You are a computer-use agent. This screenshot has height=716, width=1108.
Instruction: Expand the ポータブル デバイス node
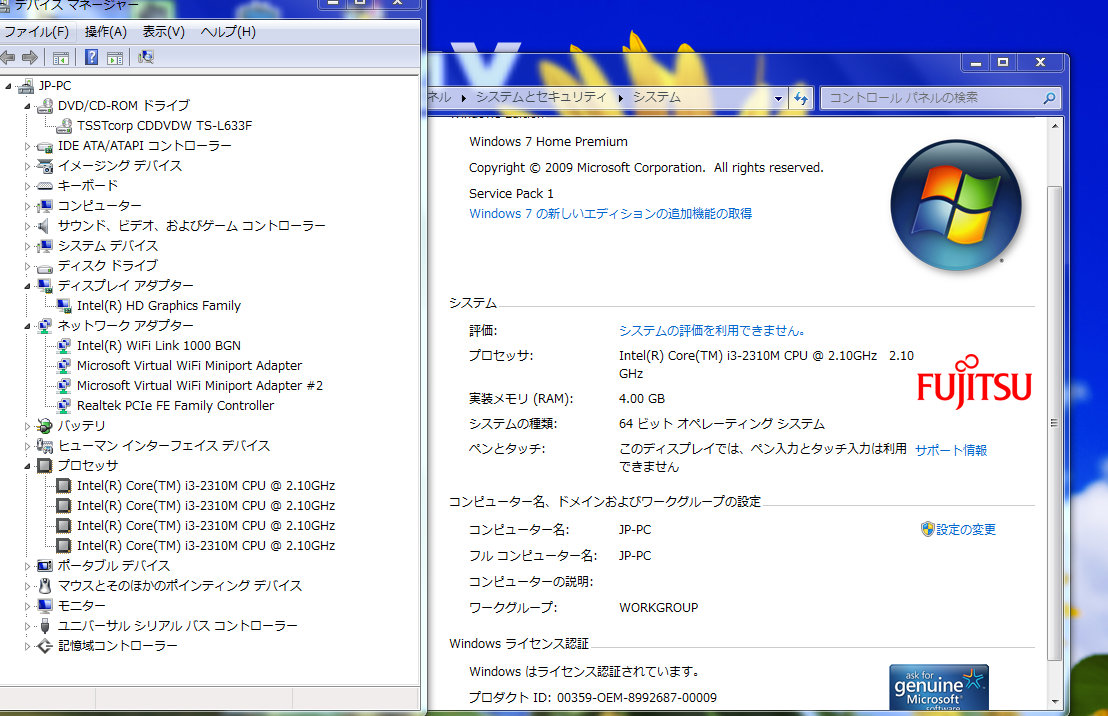[x=28, y=566]
